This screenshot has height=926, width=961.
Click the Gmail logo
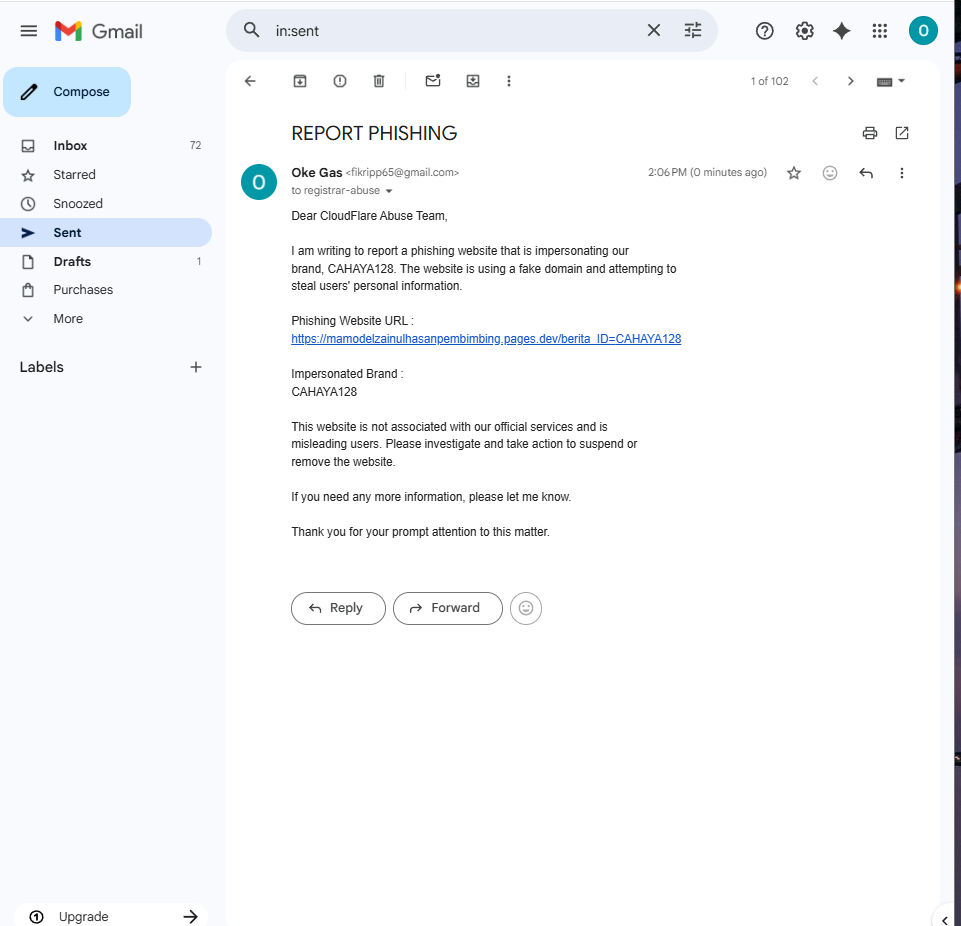[x=99, y=31]
